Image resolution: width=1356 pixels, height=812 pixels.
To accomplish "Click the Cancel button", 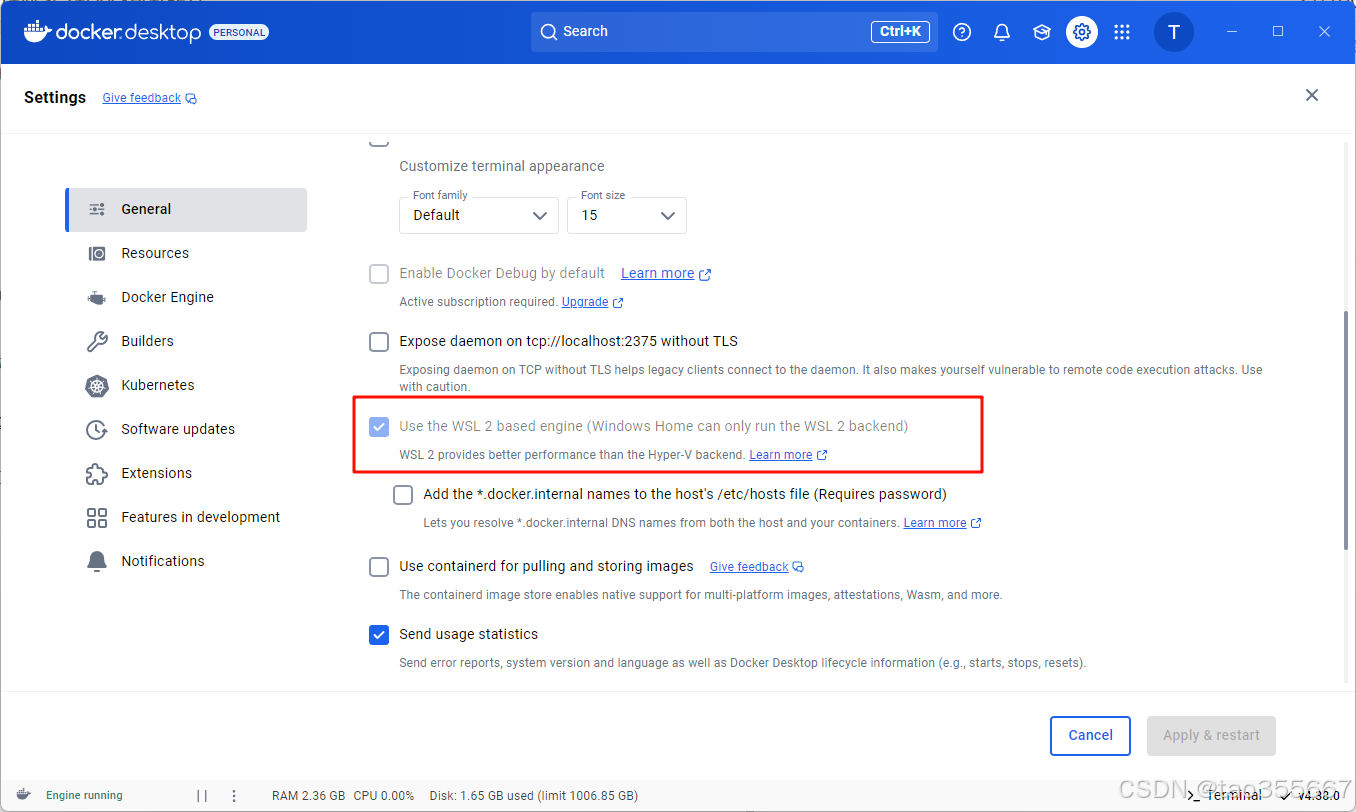I will click(1090, 736).
